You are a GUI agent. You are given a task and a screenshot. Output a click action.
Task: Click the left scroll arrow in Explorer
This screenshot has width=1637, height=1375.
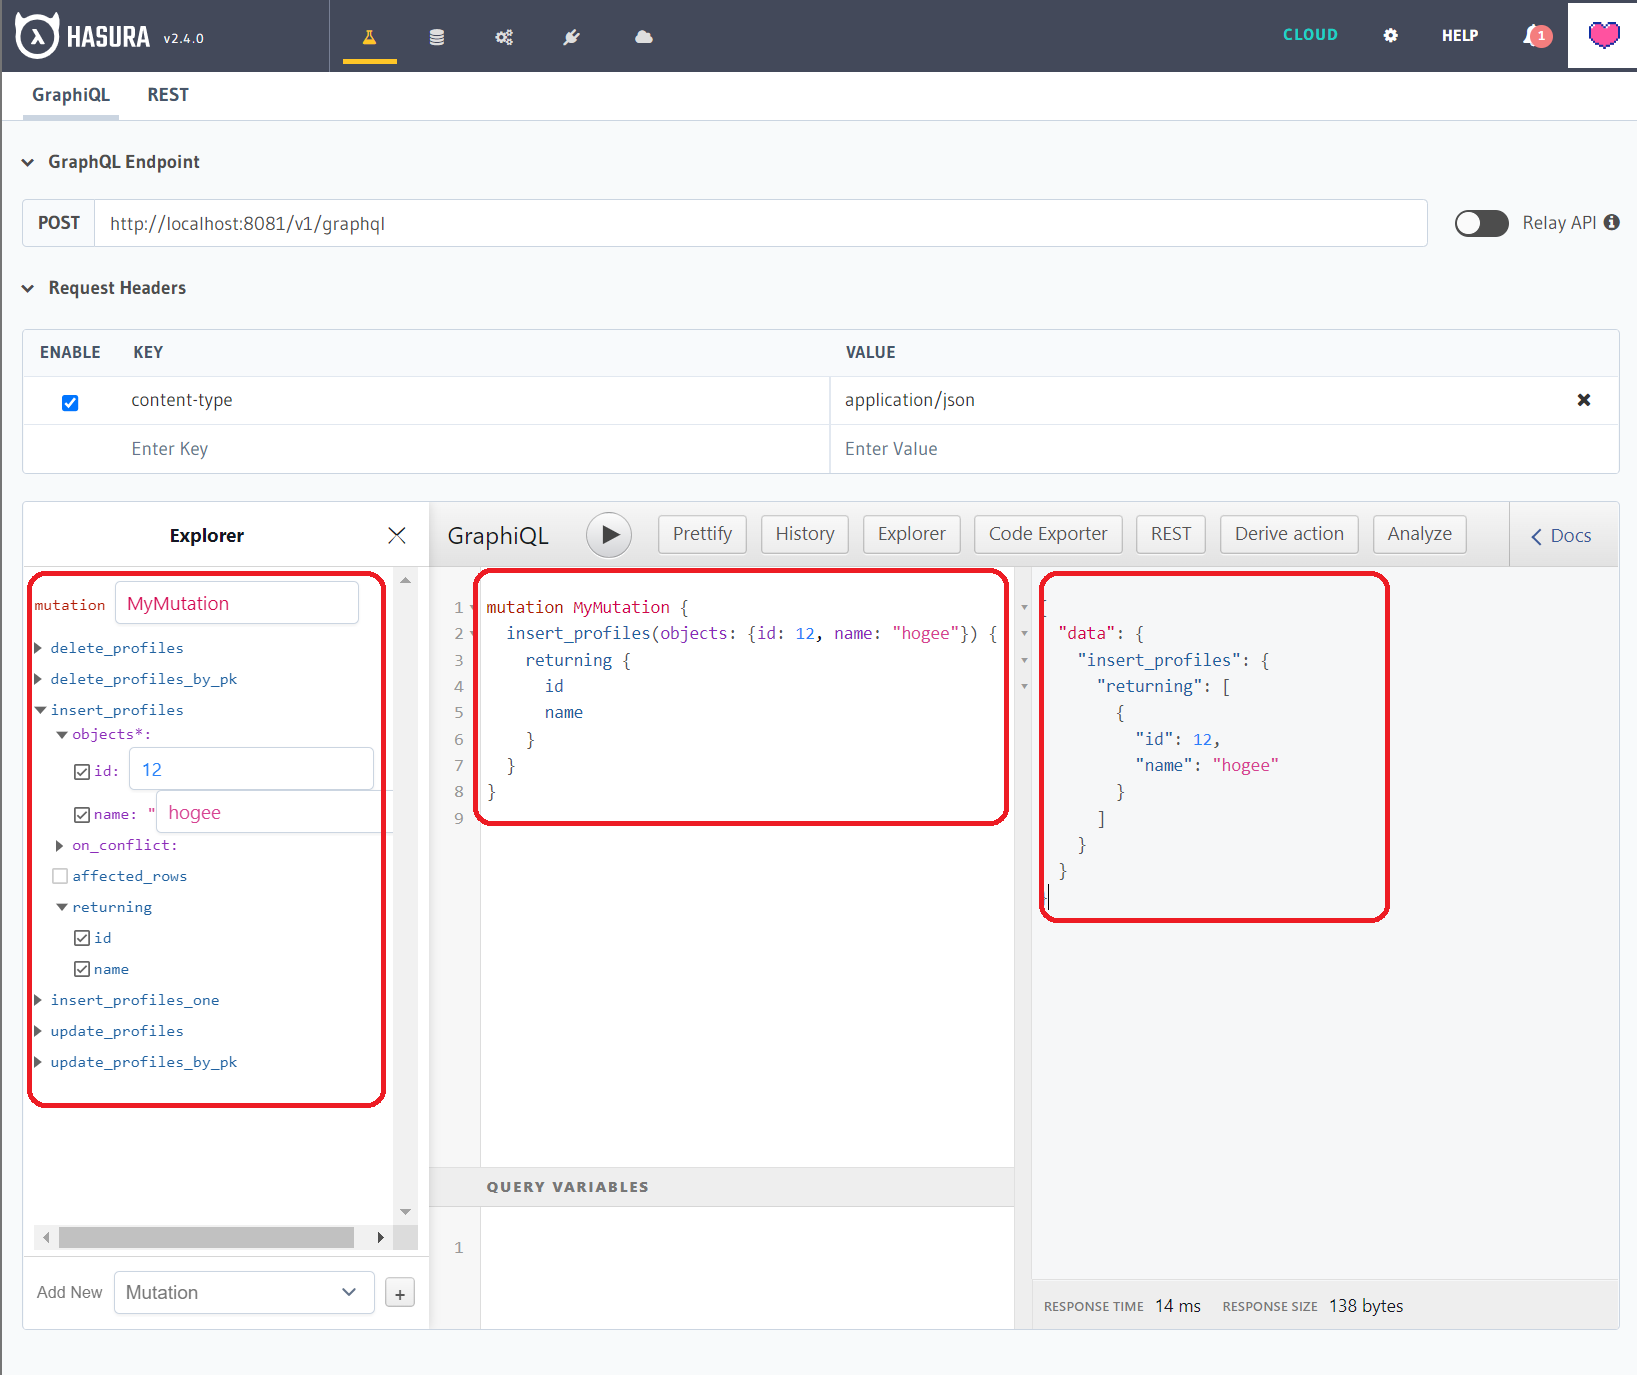(46, 1237)
